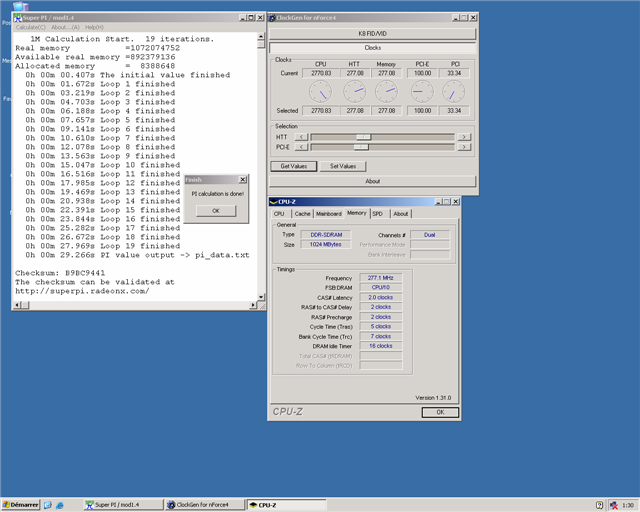Open the Mainboard tab in CPU-Z
The width and height of the screenshot is (640, 512).
(x=329, y=213)
